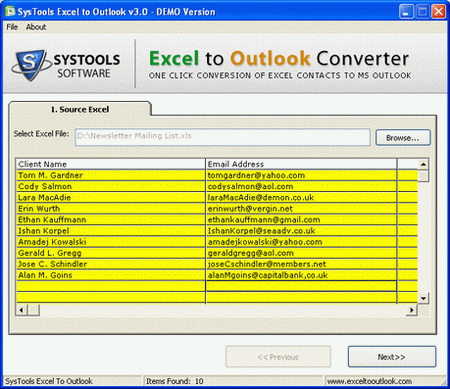Click the Browse button

403,138
